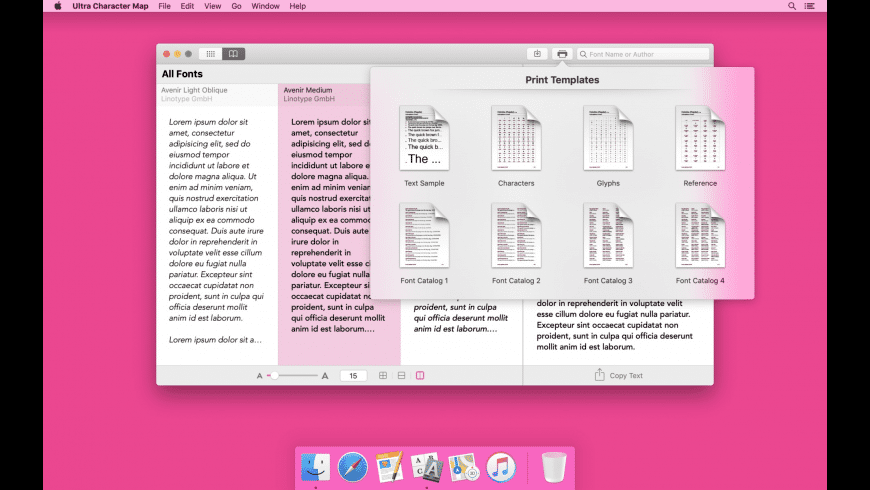Select the rows layout icon in bottom bar
This screenshot has height=490, width=870.
[402, 376]
